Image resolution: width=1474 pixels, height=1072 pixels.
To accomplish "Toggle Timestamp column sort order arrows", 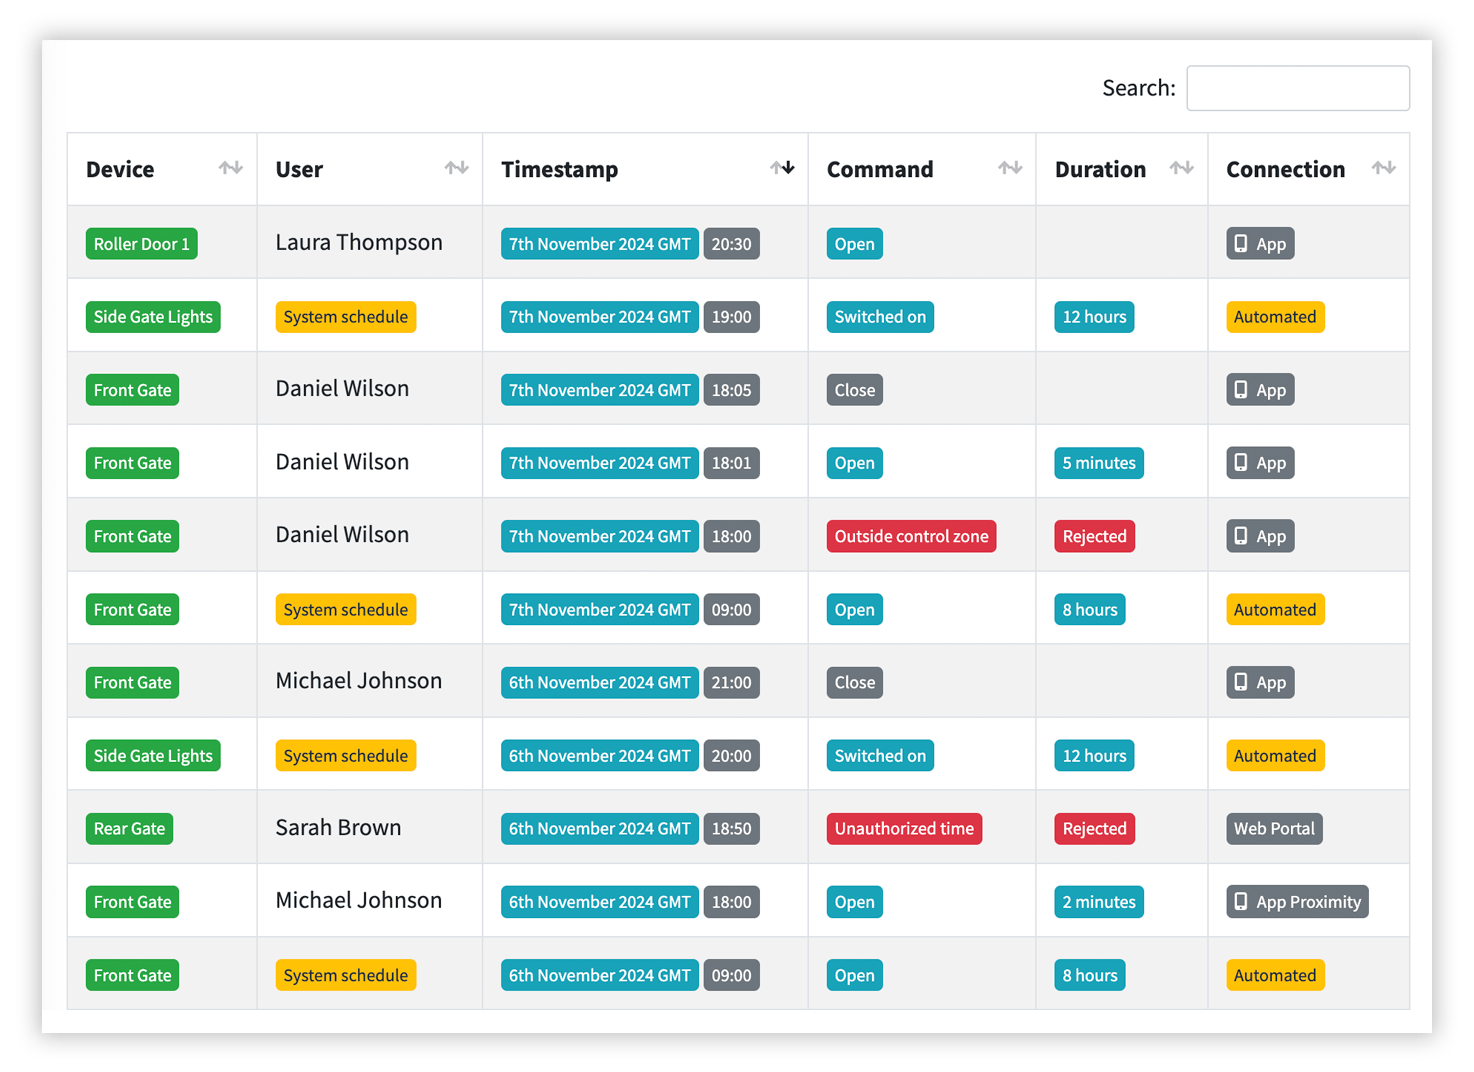I will [782, 168].
